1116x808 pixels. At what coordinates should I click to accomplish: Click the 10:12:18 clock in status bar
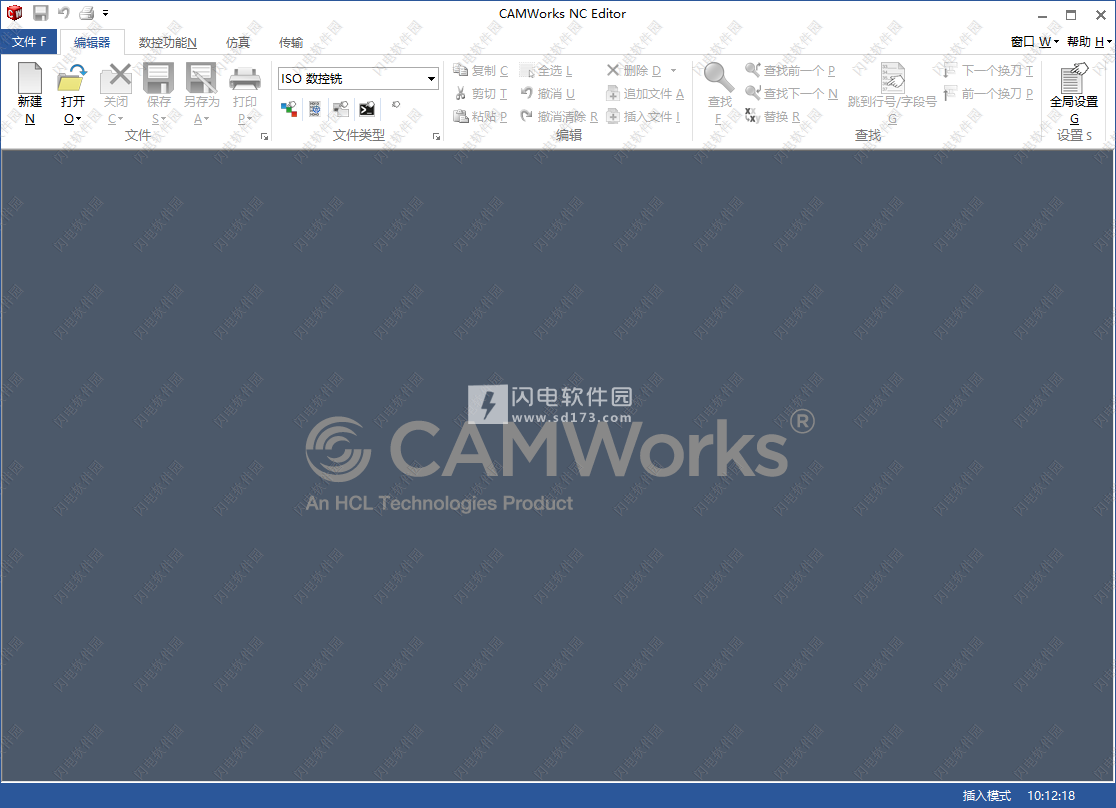click(1051, 796)
